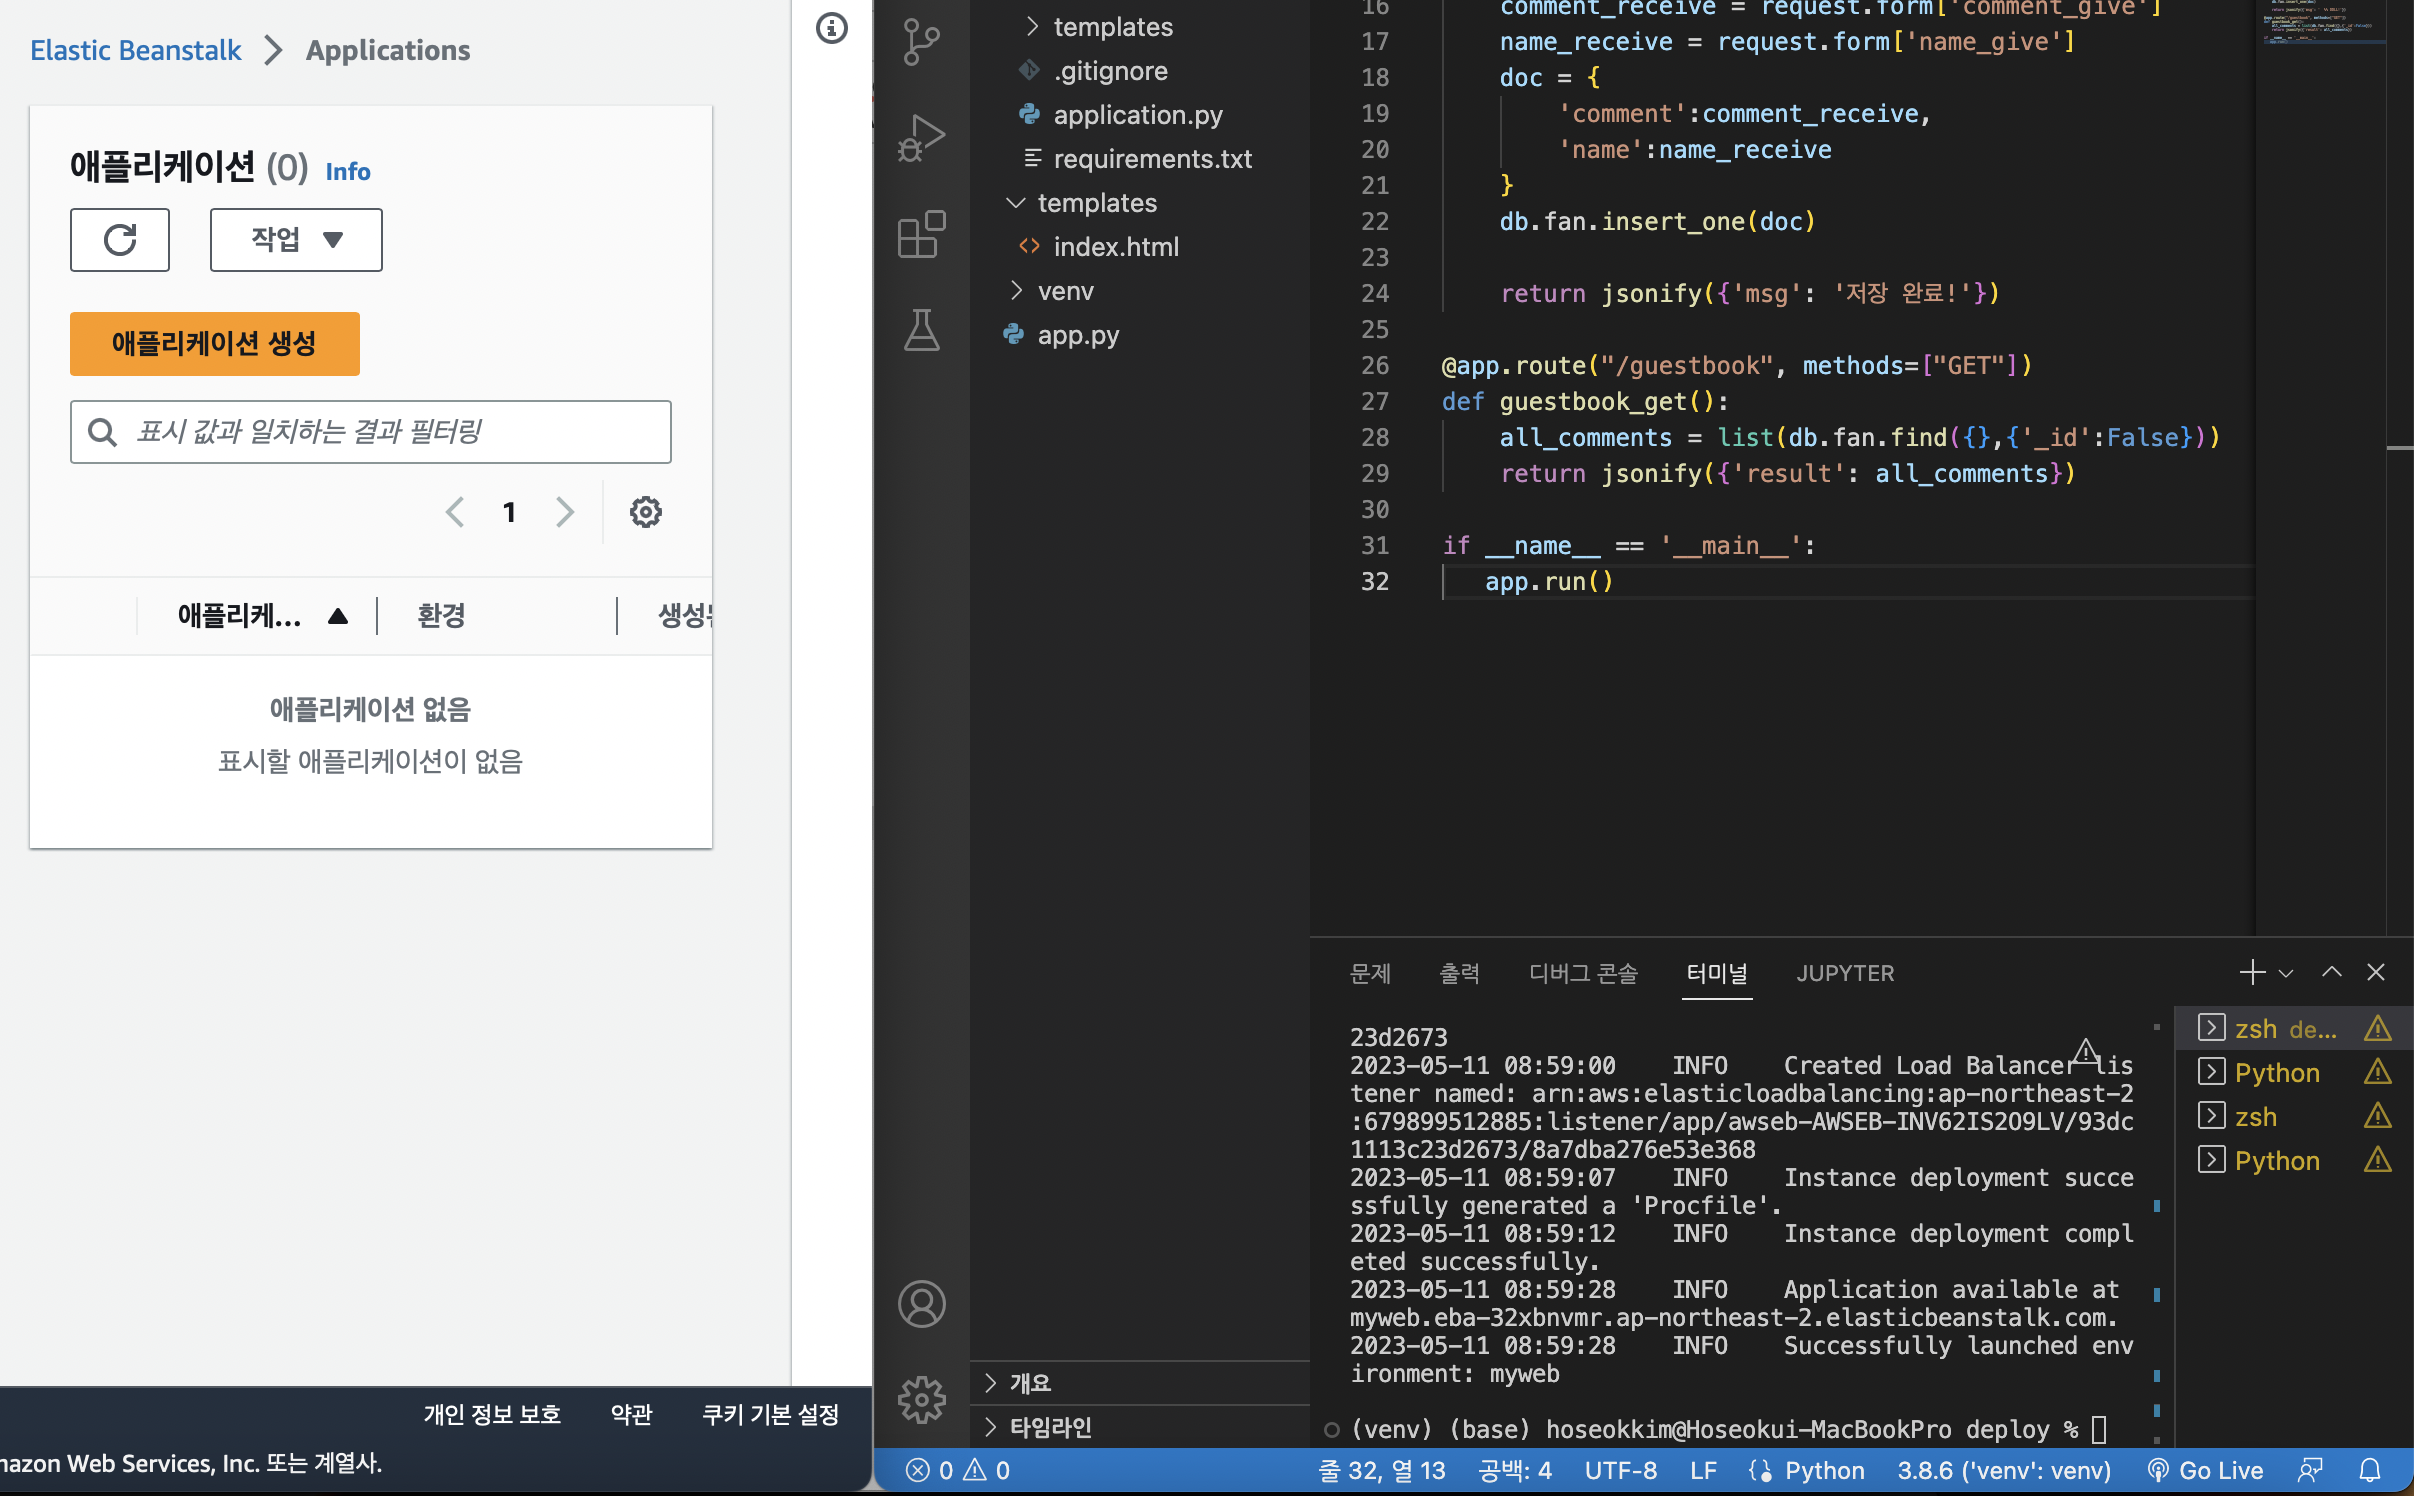Go to previous page of applications
The width and height of the screenshot is (2414, 1496).
tap(455, 512)
